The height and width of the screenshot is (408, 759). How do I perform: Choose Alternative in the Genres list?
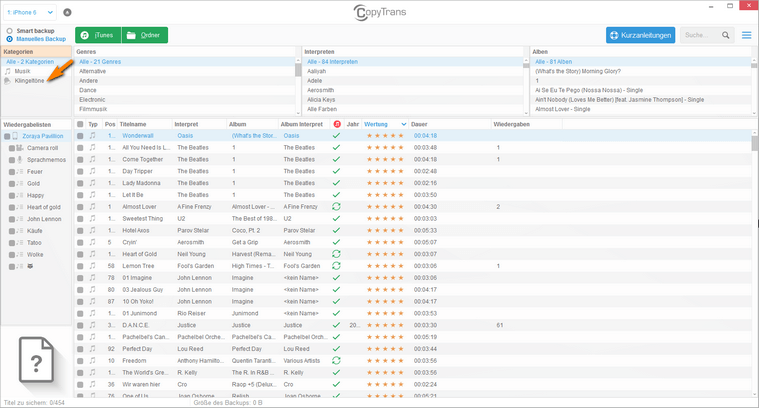[x=92, y=71]
